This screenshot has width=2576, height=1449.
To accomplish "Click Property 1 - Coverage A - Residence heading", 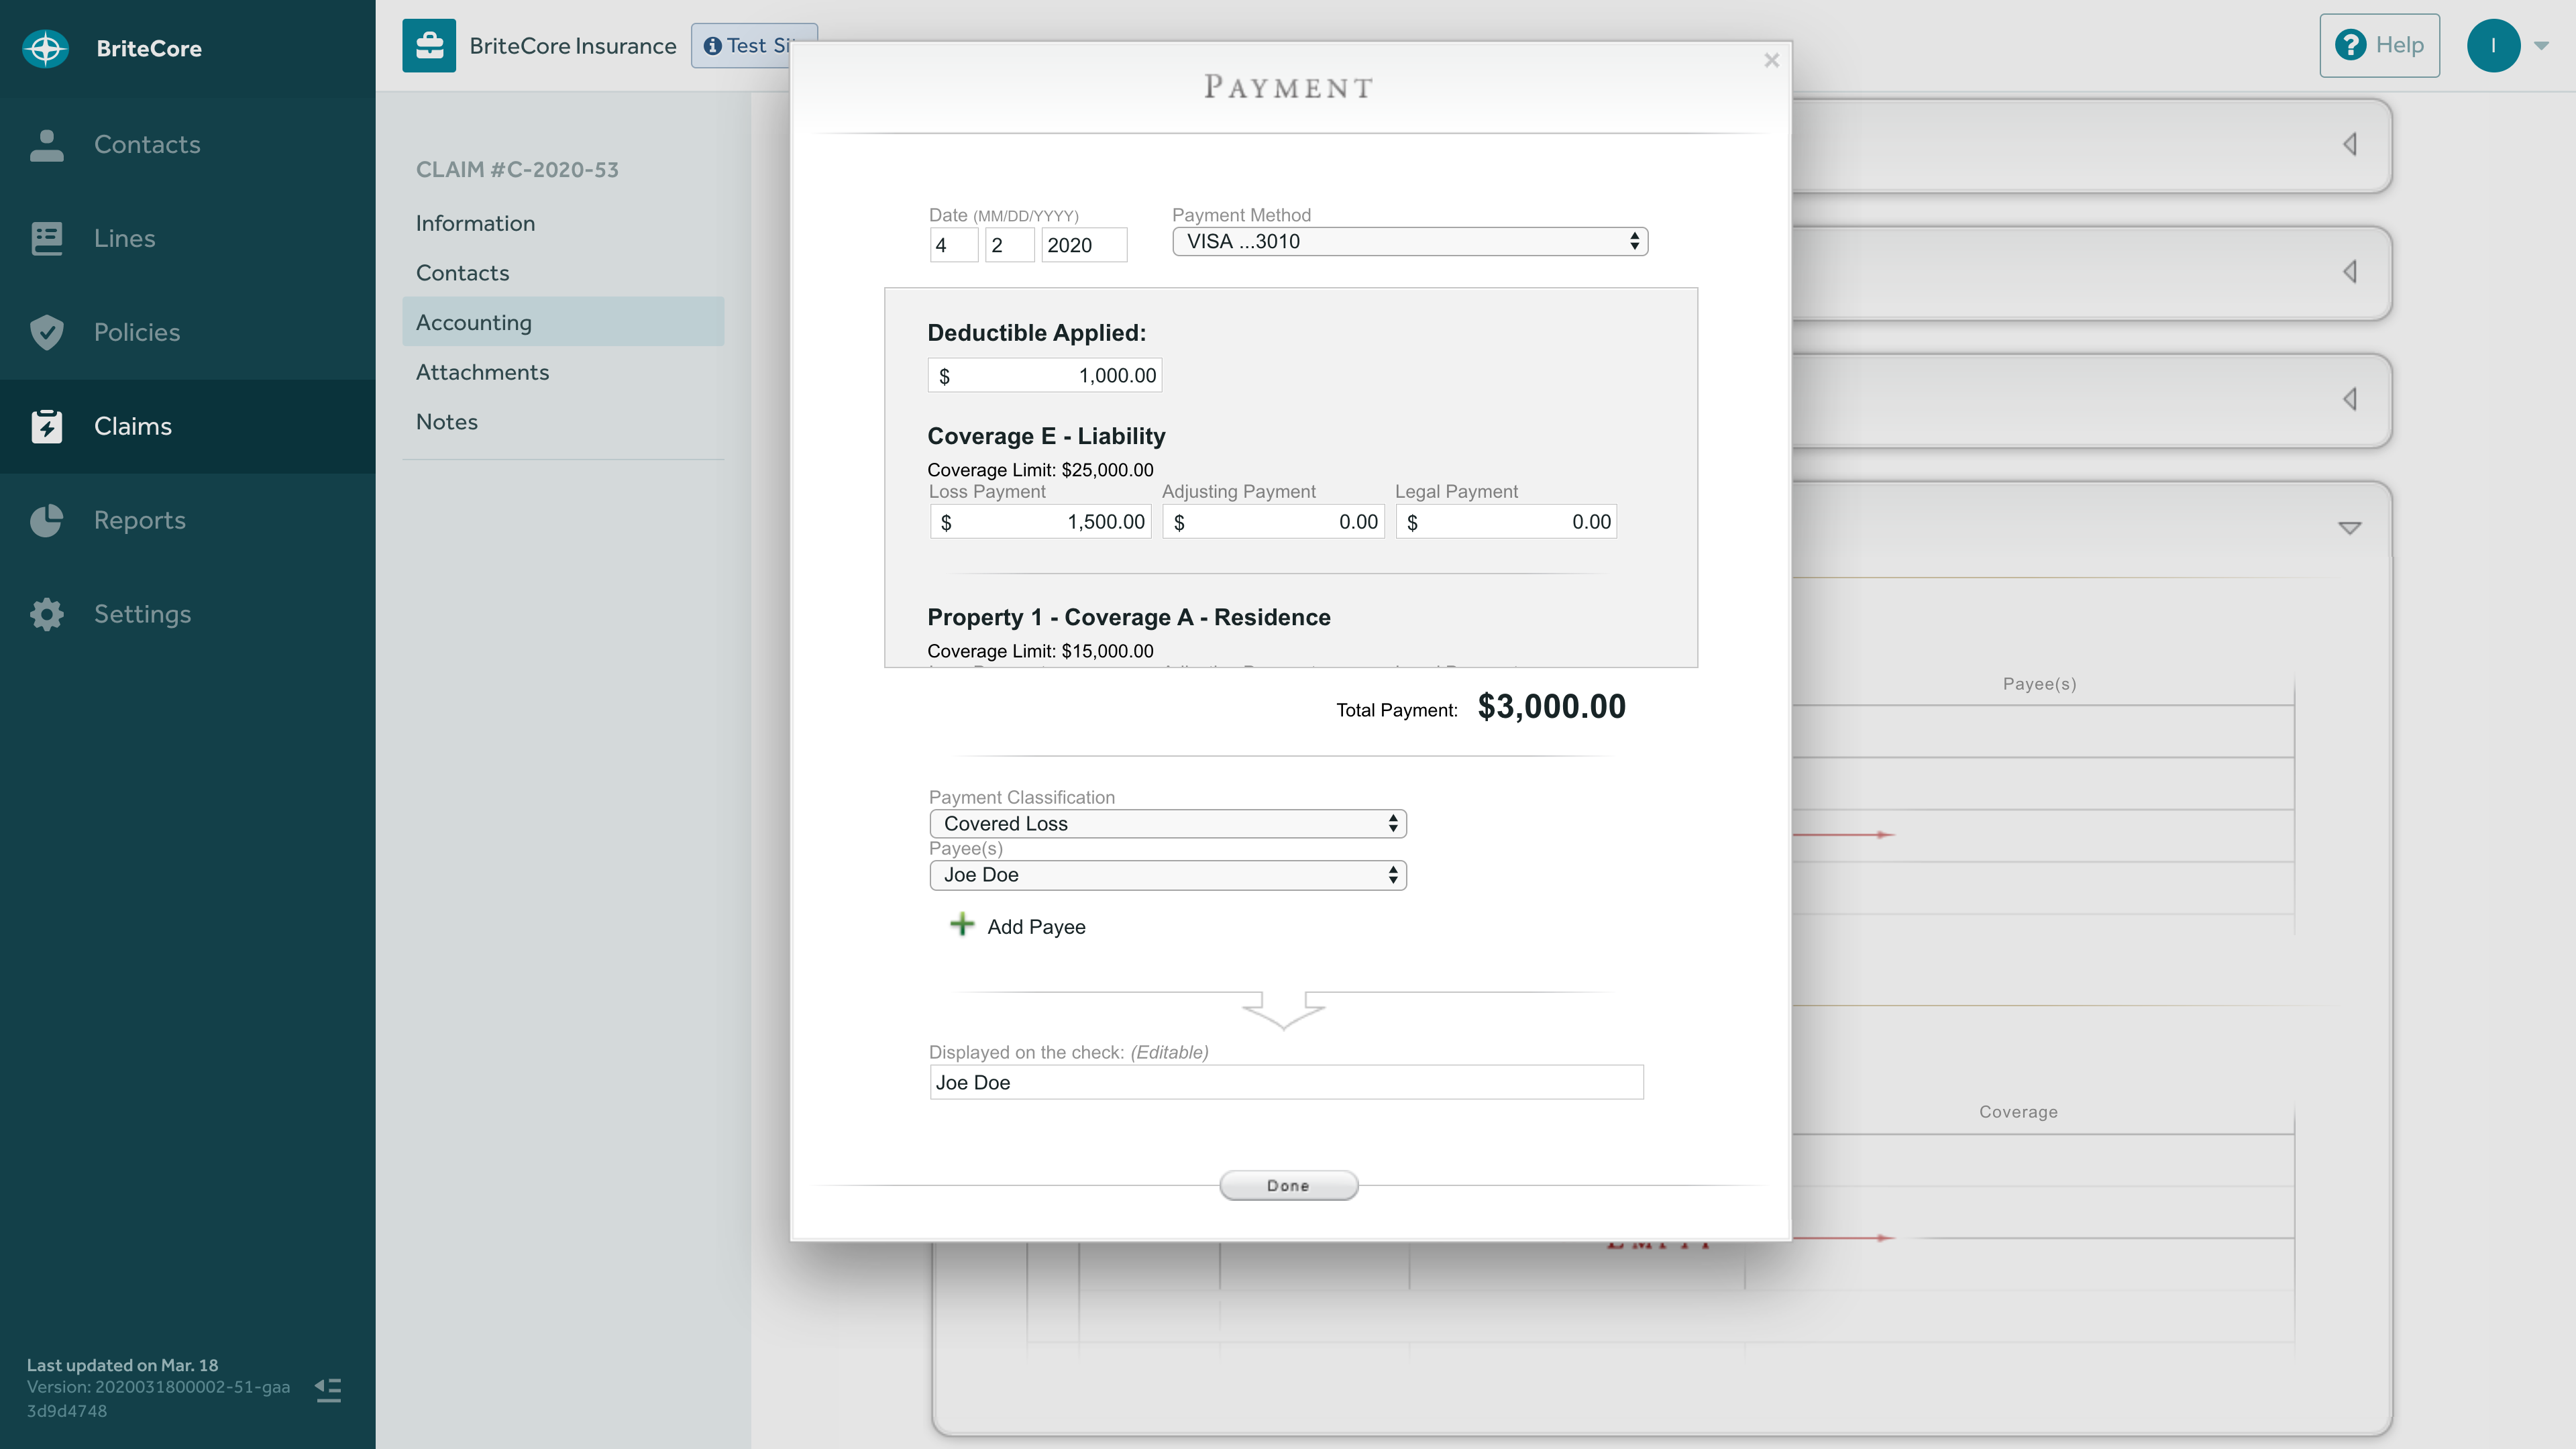I will tap(1128, 617).
